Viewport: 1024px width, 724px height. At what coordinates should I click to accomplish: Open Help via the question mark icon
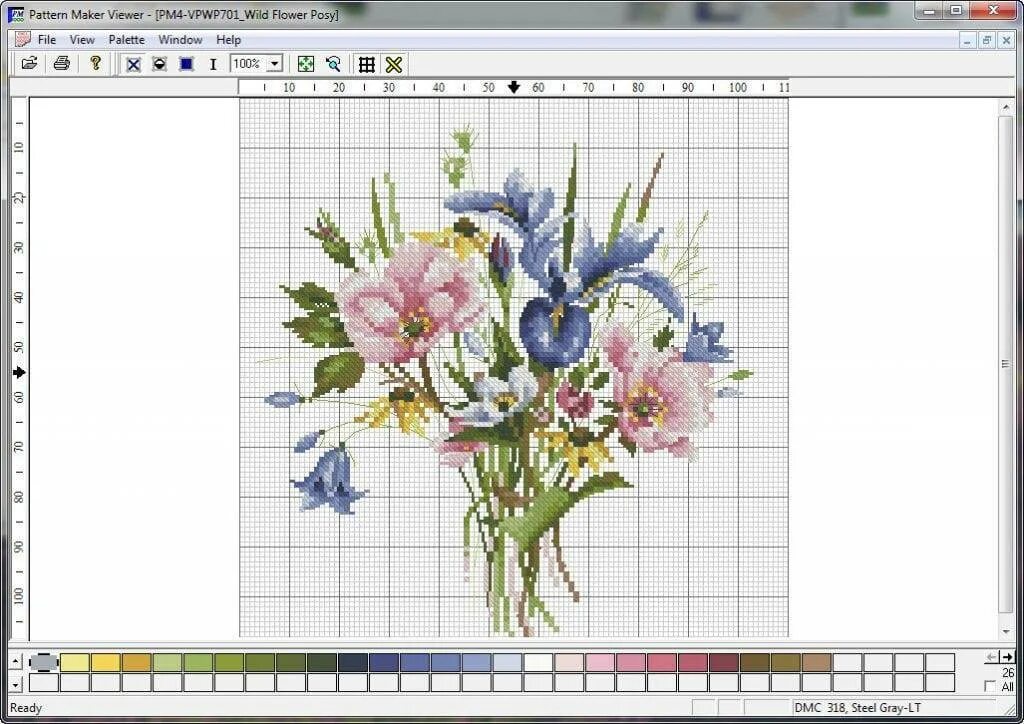(95, 64)
